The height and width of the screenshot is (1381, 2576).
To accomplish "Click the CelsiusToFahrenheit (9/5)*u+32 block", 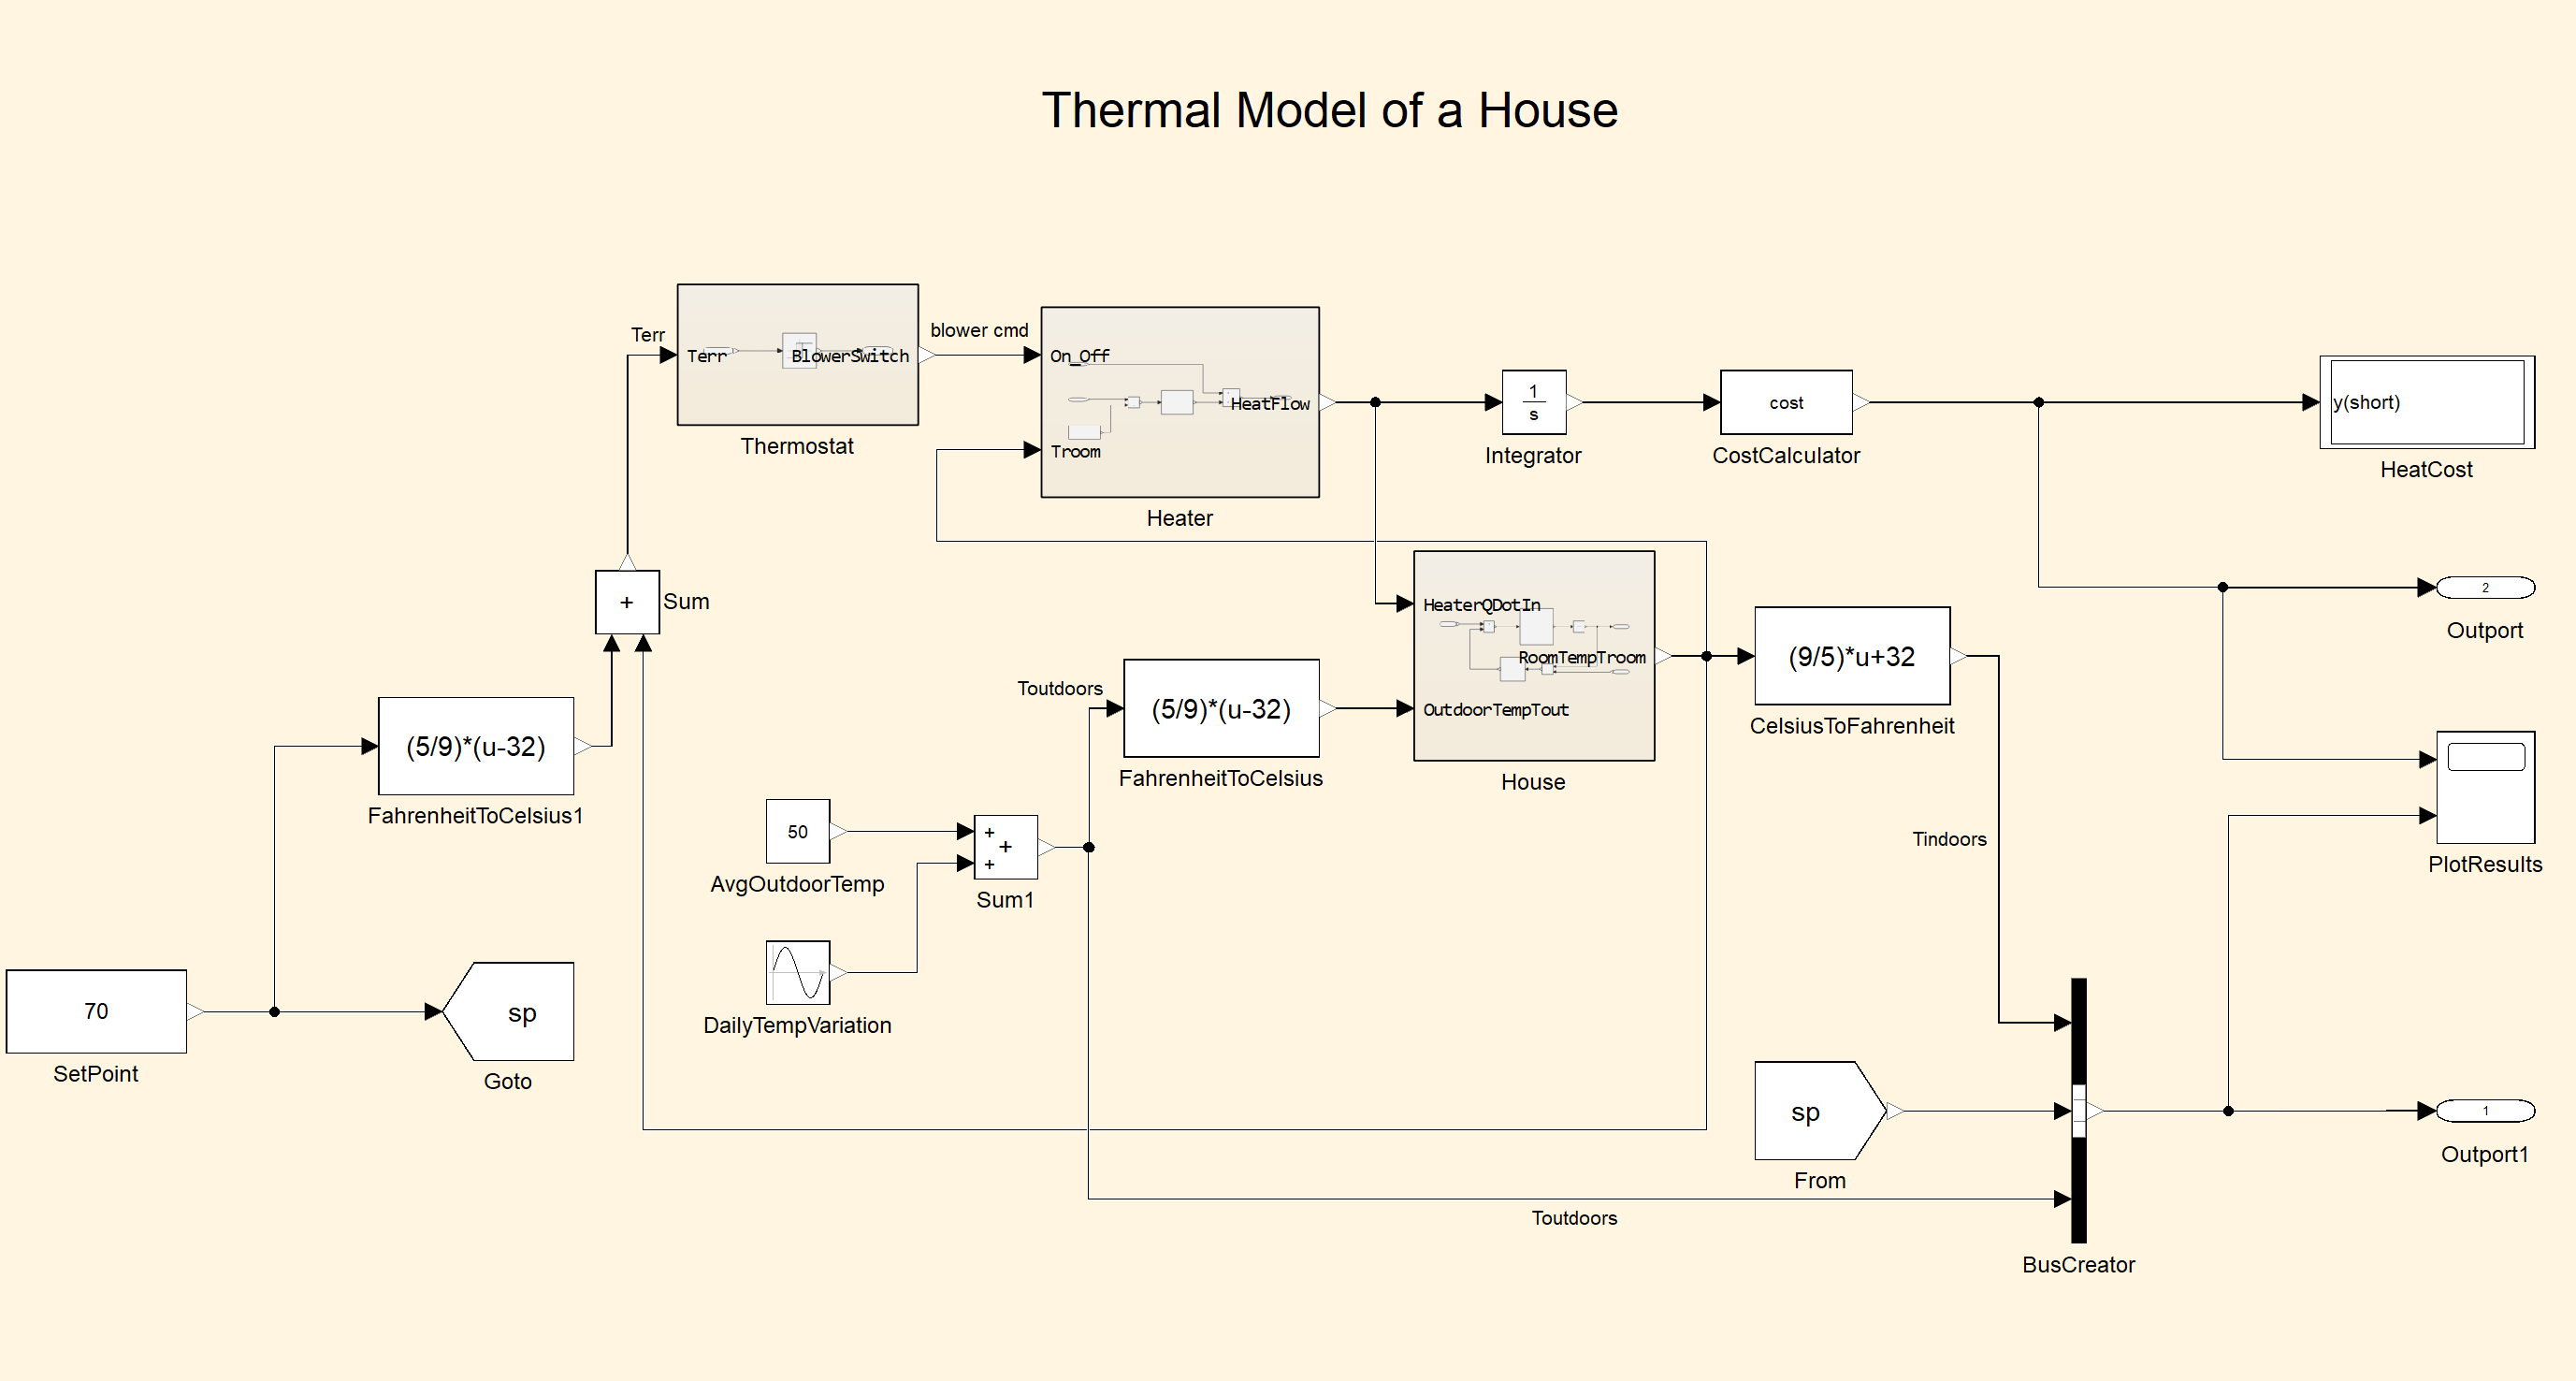I will (1851, 656).
